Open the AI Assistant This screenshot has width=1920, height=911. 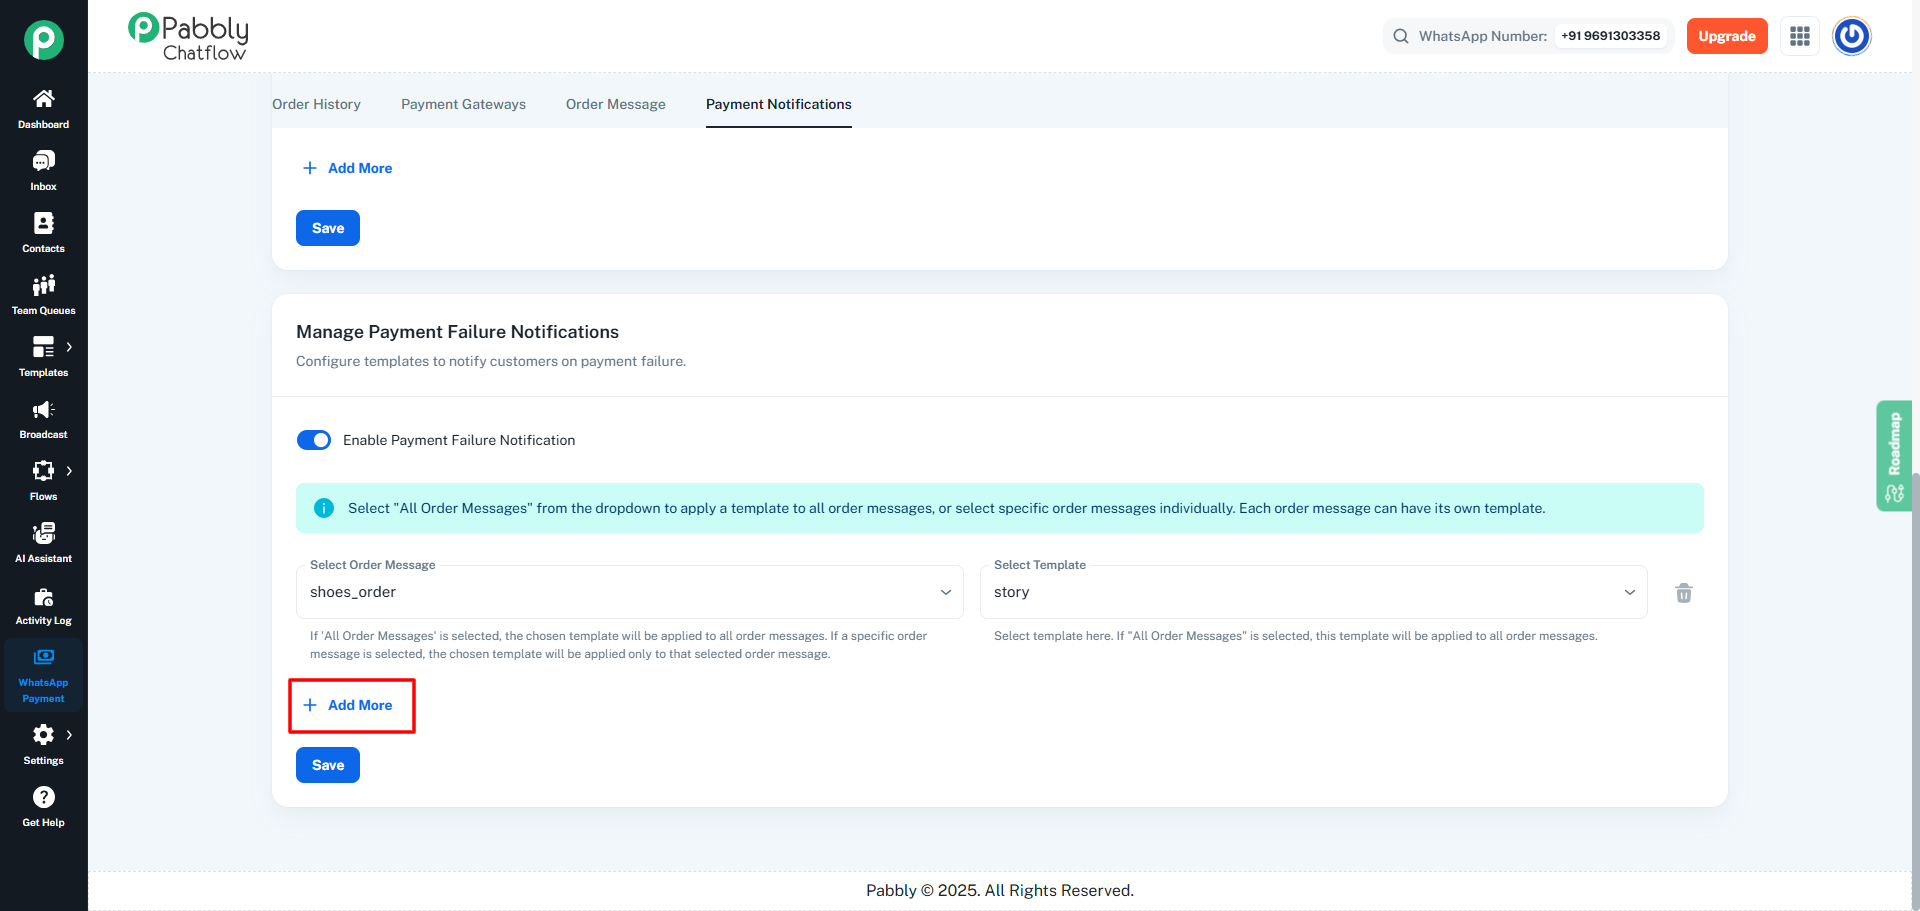[43, 543]
